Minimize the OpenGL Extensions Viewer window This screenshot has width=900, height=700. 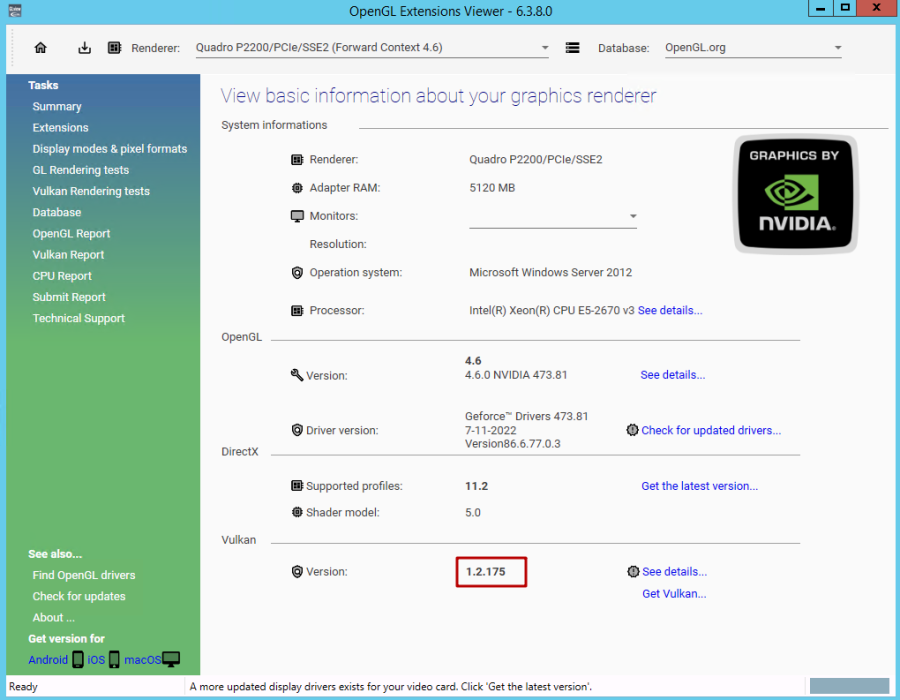[821, 8]
